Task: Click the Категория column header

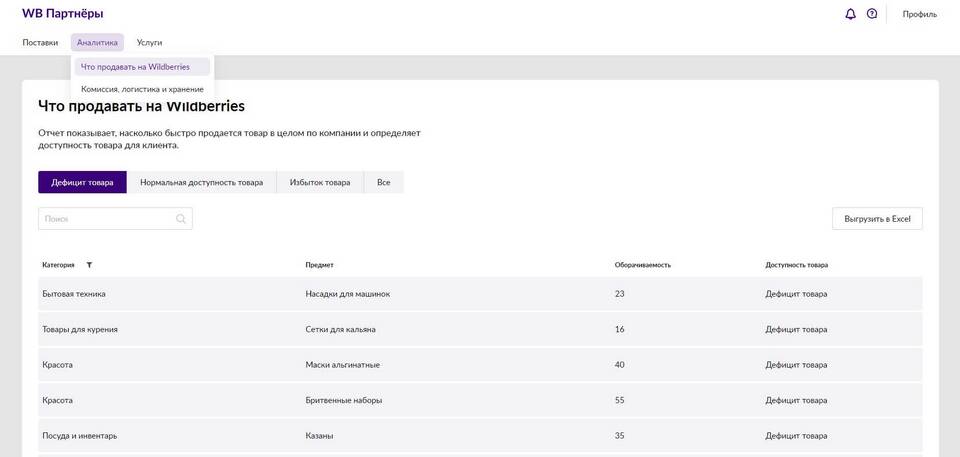Action: [x=58, y=265]
